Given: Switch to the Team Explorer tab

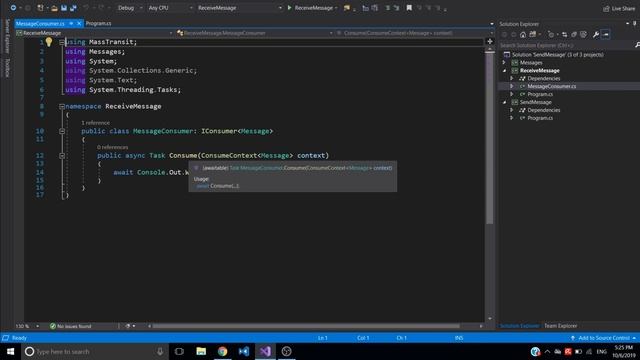Looking at the screenshot, I should click(x=560, y=326).
